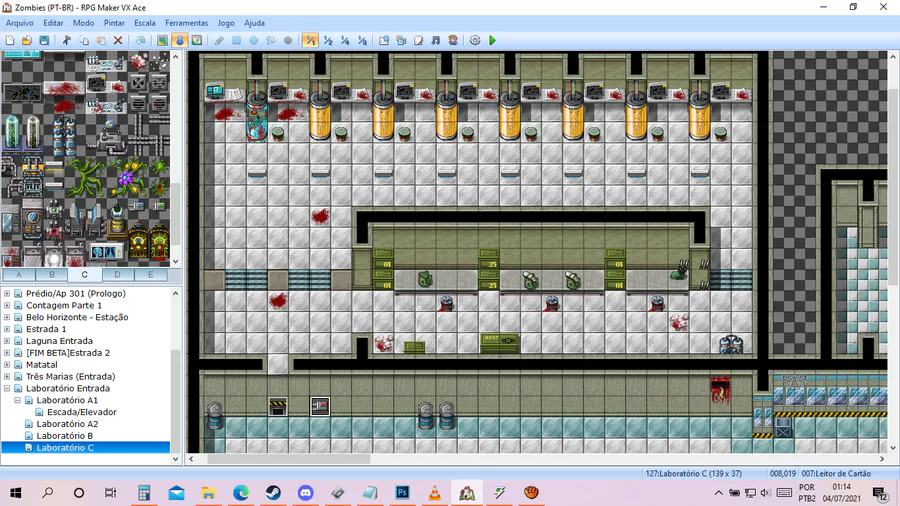Viewport: 900px width, 506px height.
Task: Switch to tileset tab D
Action: pyautogui.click(x=117, y=275)
